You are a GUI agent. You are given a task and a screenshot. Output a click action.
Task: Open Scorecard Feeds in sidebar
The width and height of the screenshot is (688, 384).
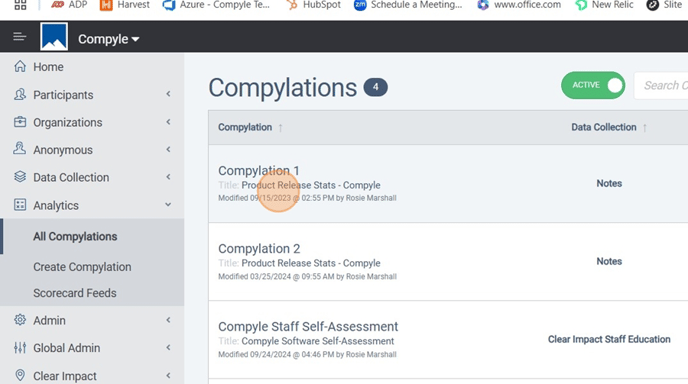[x=75, y=293]
